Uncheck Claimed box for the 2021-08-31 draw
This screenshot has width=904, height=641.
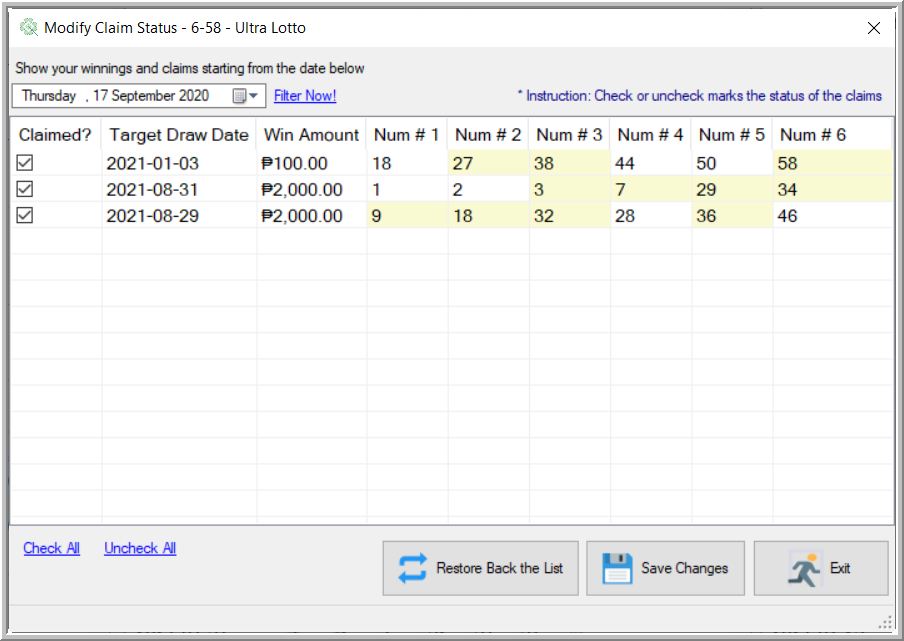pyautogui.click(x=25, y=189)
